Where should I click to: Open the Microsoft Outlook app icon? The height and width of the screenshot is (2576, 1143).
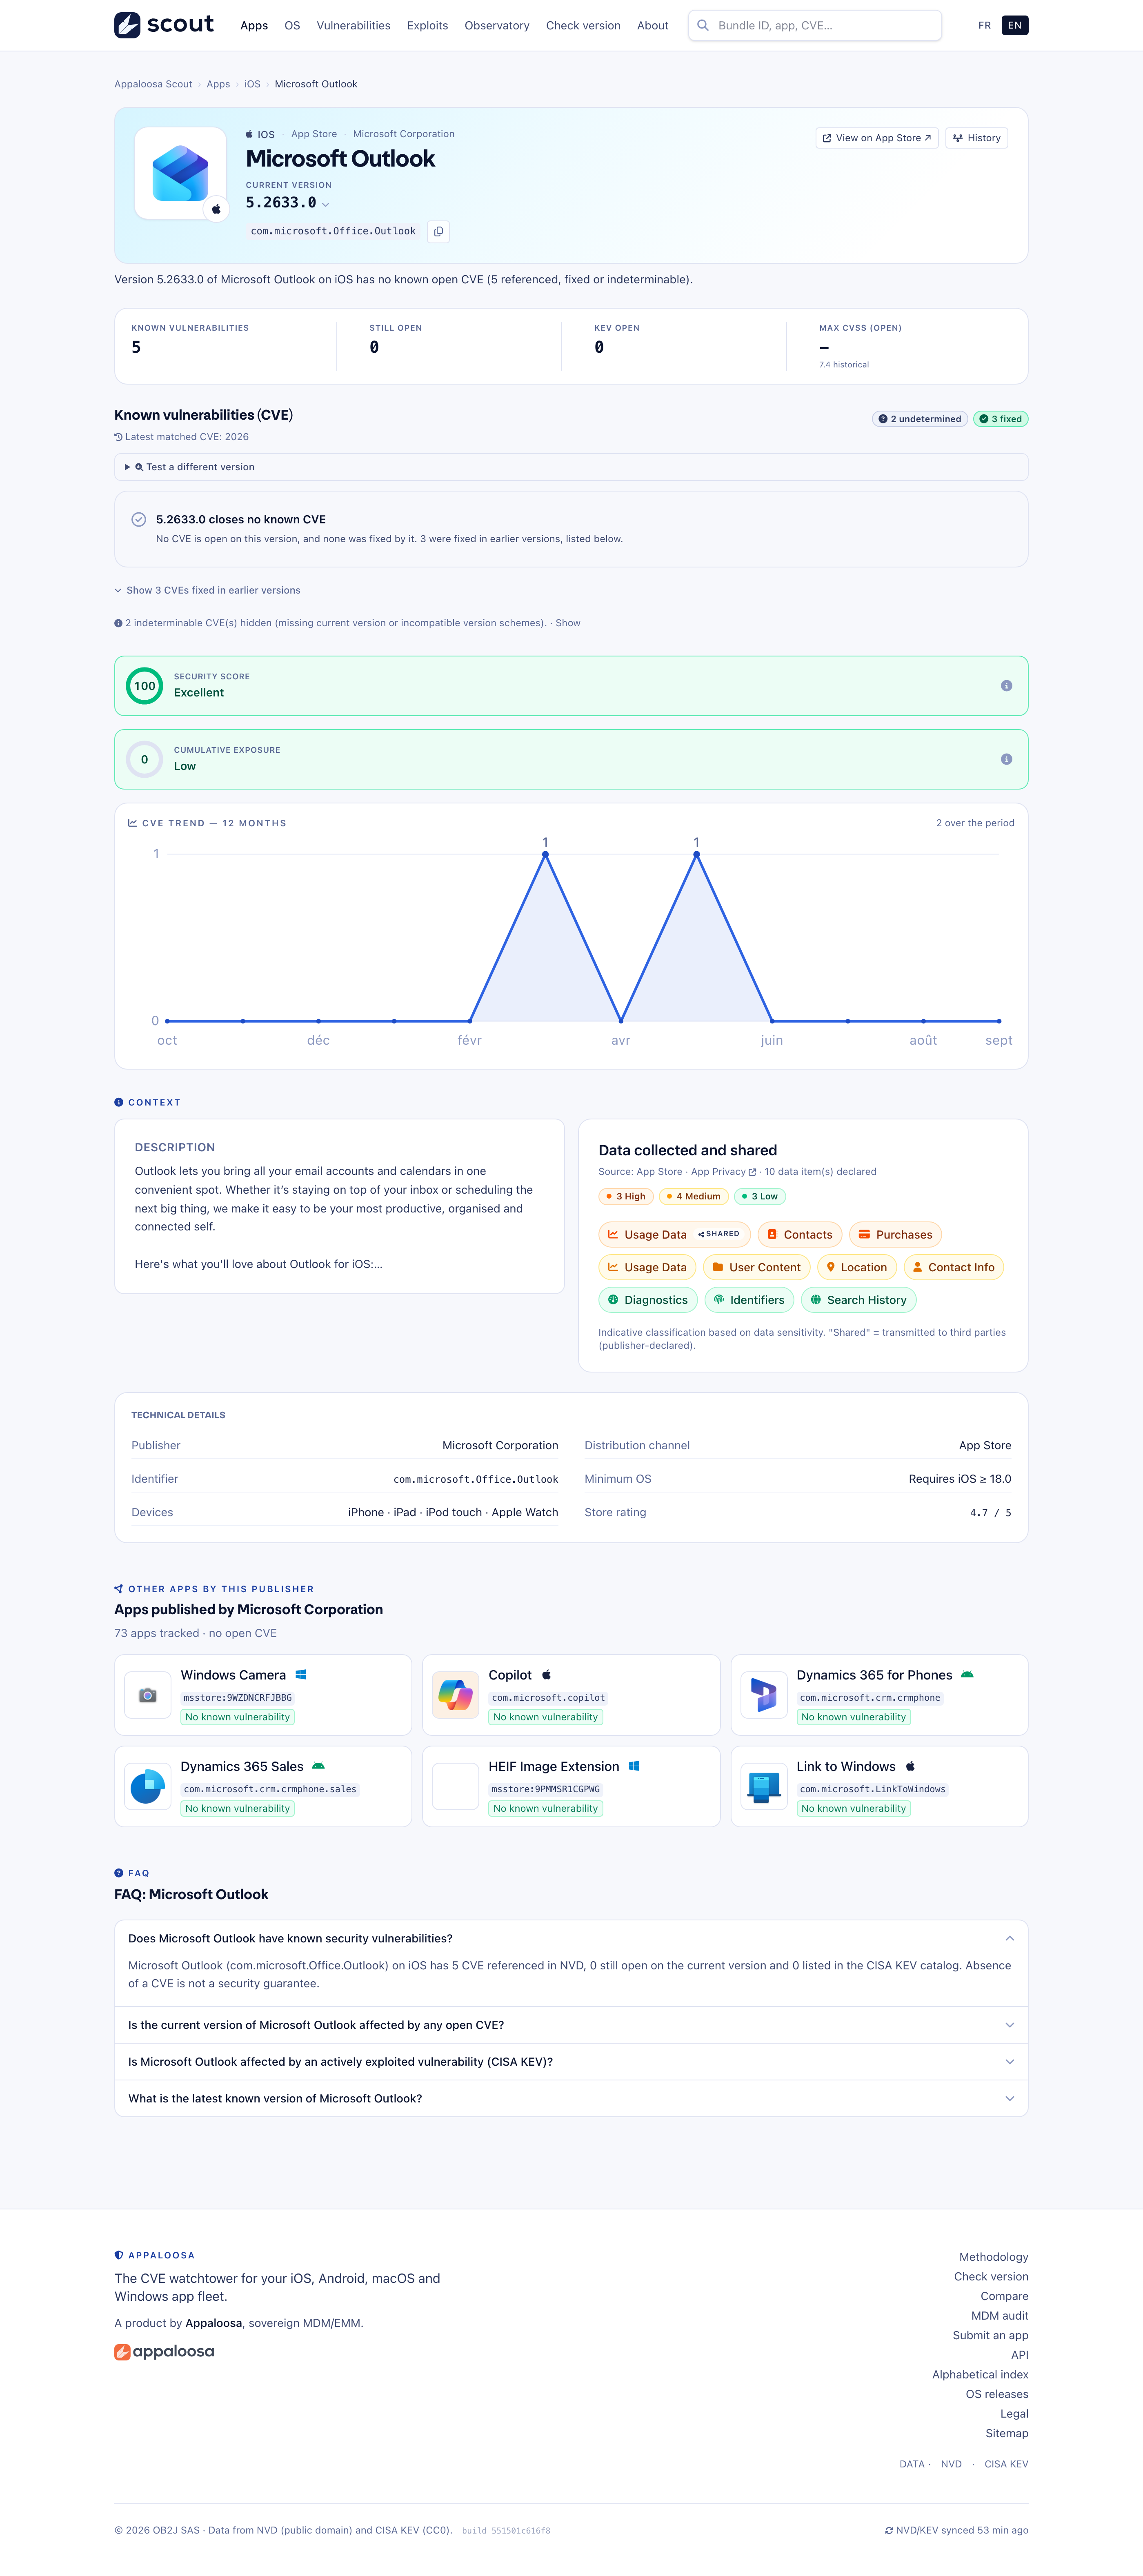[180, 173]
